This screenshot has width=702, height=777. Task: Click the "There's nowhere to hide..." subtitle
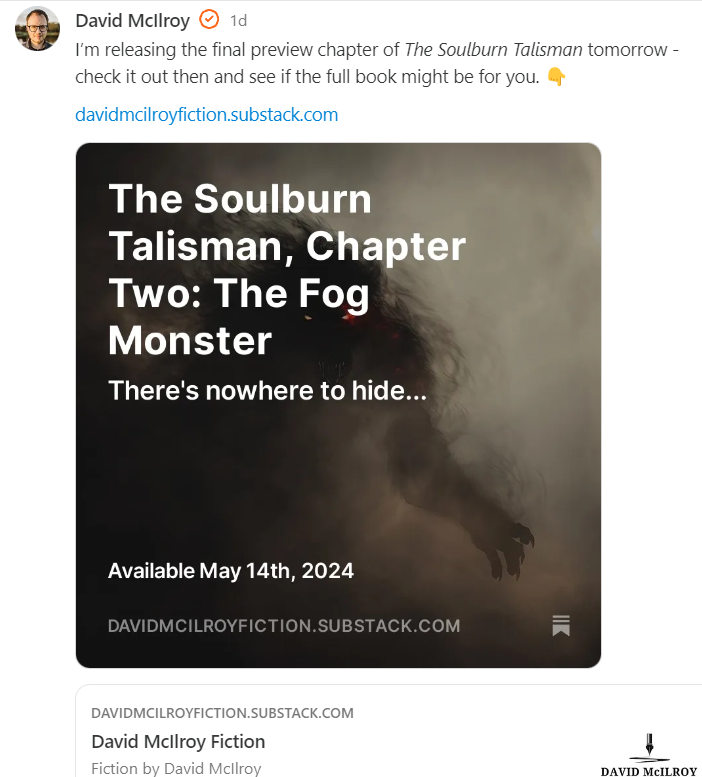click(267, 391)
